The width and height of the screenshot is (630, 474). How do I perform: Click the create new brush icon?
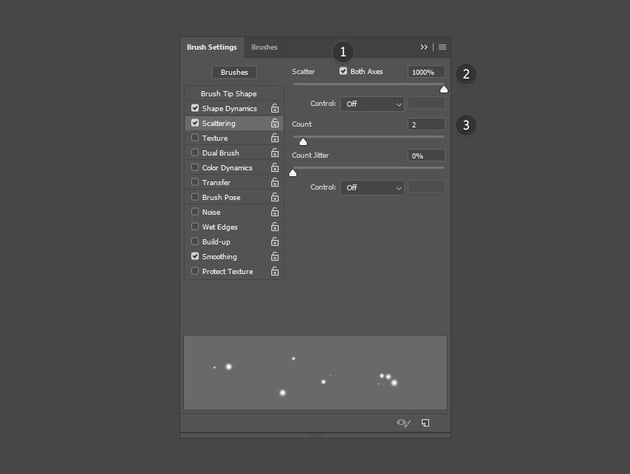[425, 423]
